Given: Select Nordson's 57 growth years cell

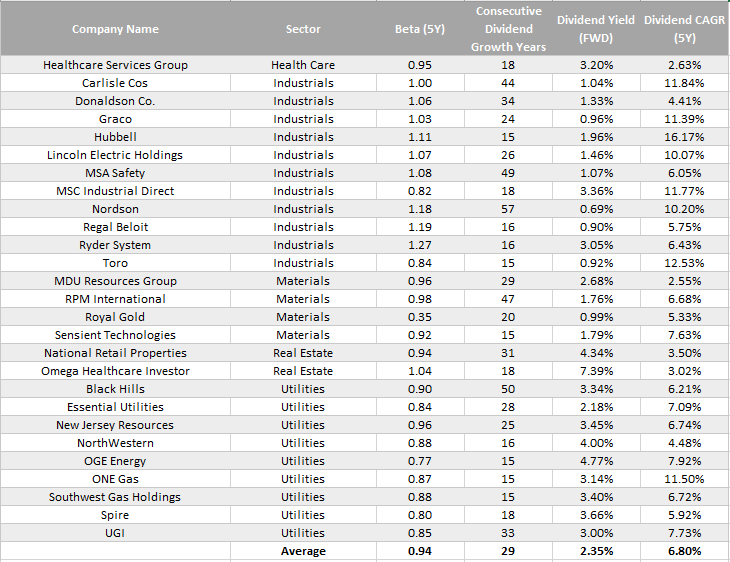Looking at the screenshot, I should [508, 209].
